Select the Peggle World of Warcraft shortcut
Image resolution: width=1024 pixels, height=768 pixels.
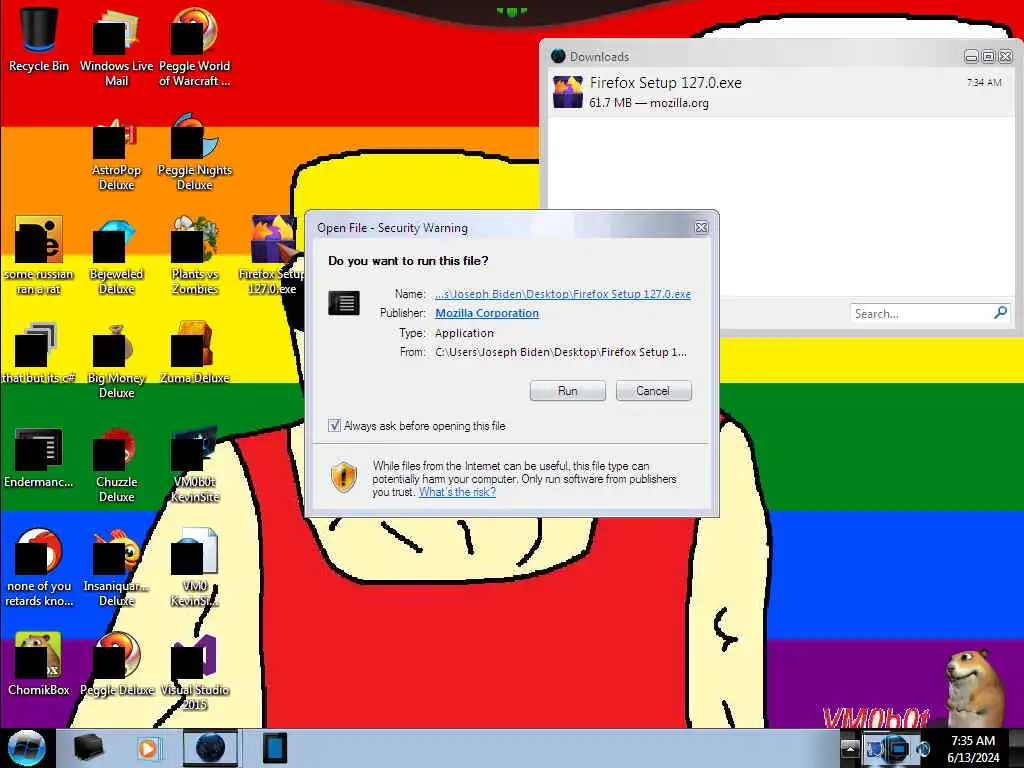[x=194, y=47]
